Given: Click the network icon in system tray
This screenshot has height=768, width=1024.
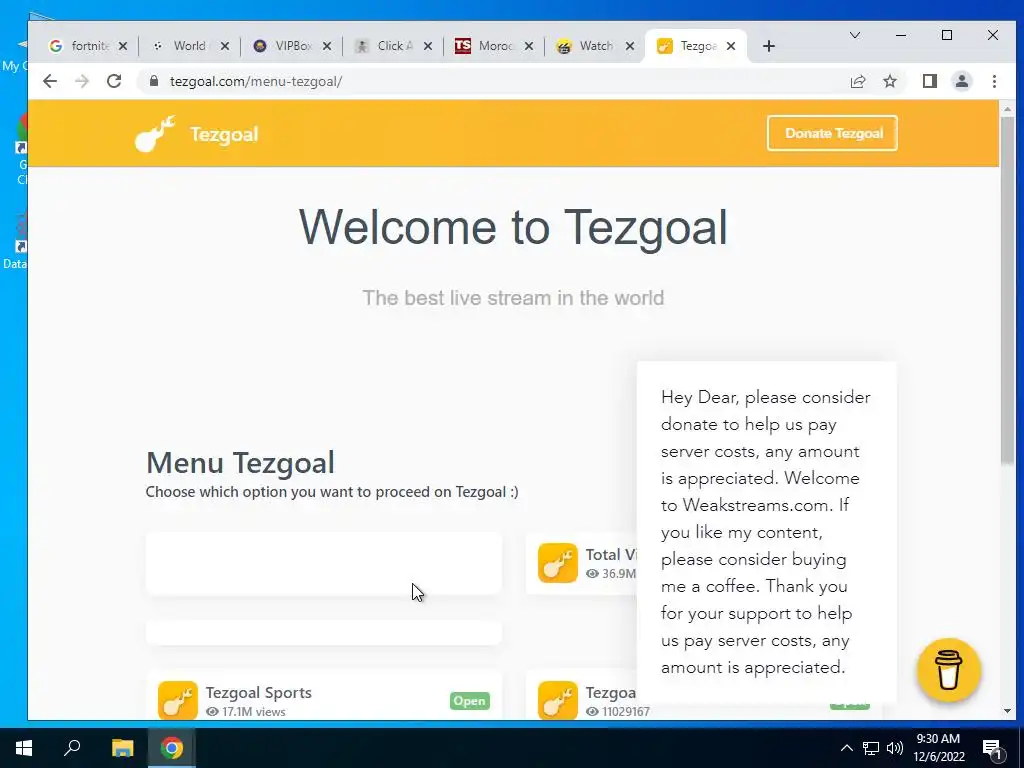Looking at the screenshot, I should (871, 748).
